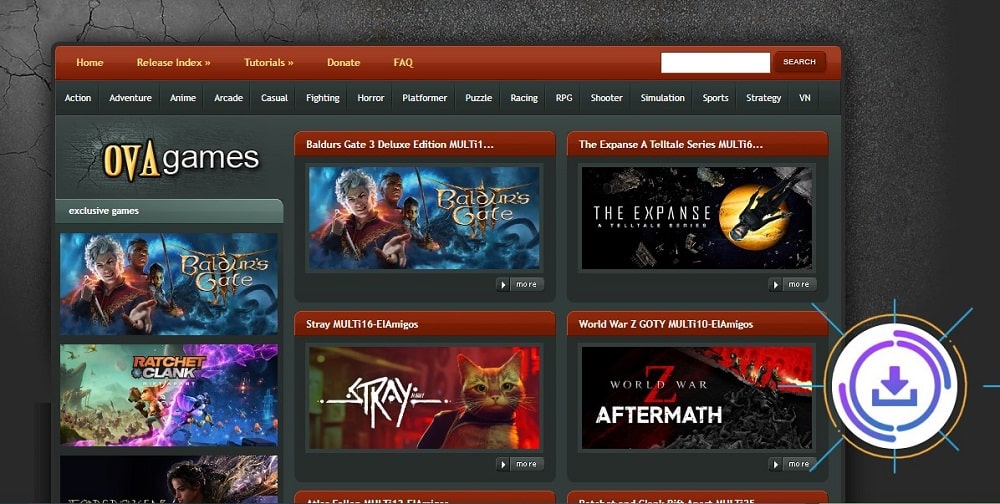The image size is (1000, 504).
Task: Click the Stray cat banner image
Action: coord(424,397)
